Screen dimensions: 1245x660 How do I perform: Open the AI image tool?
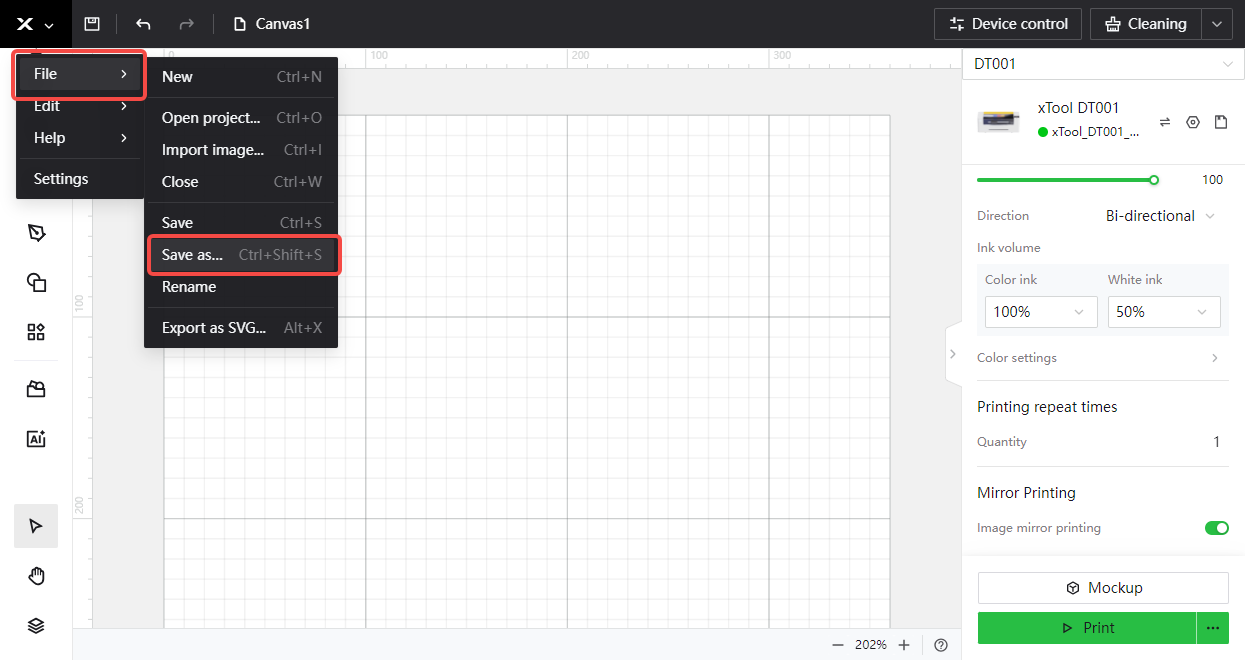coord(36,438)
